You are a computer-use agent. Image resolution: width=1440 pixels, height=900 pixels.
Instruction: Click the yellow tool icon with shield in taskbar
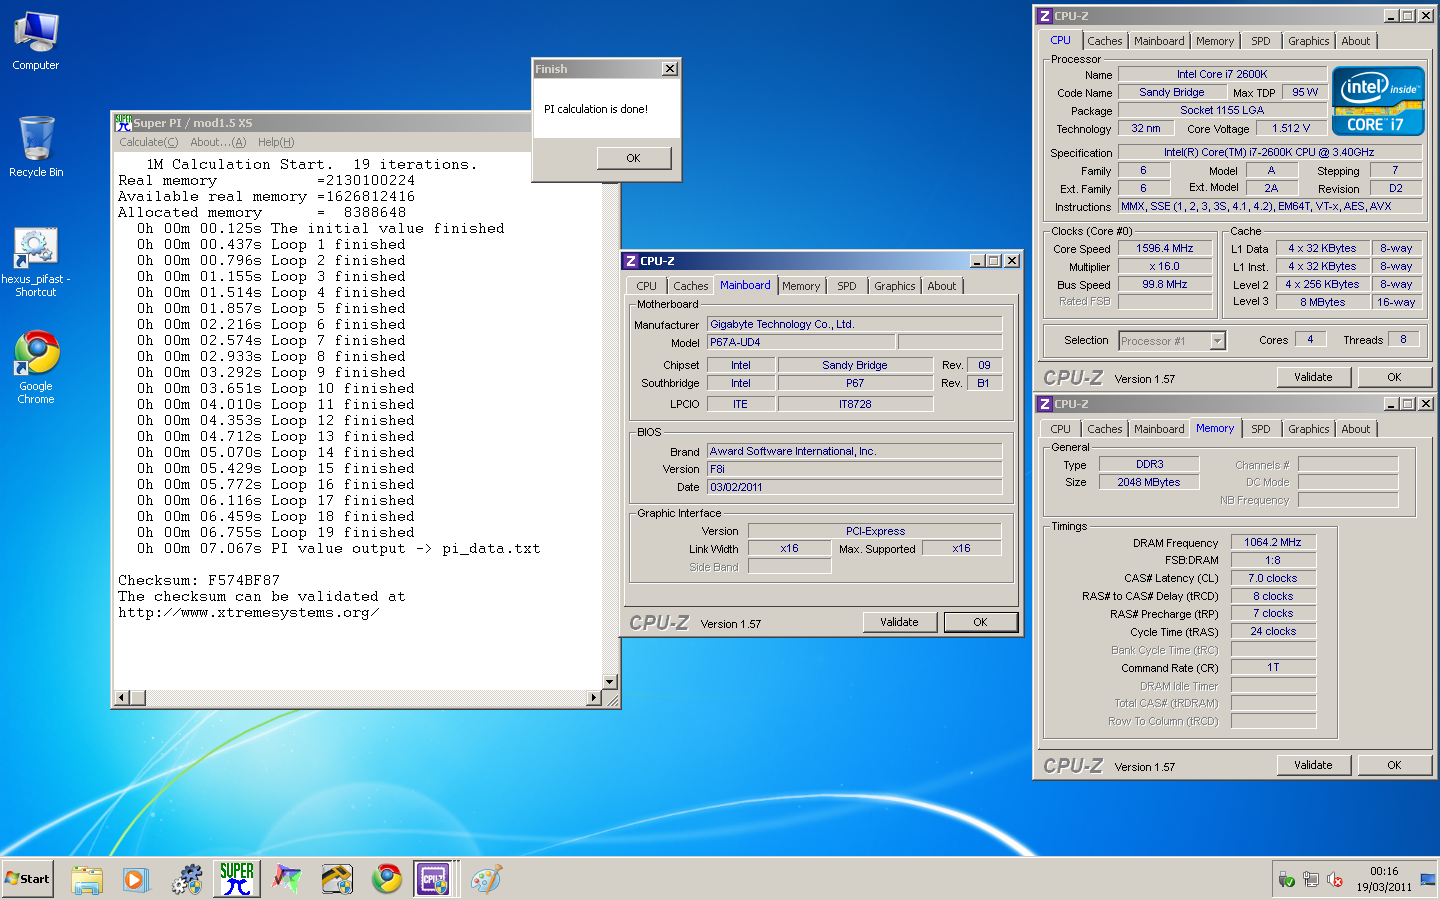(x=337, y=879)
